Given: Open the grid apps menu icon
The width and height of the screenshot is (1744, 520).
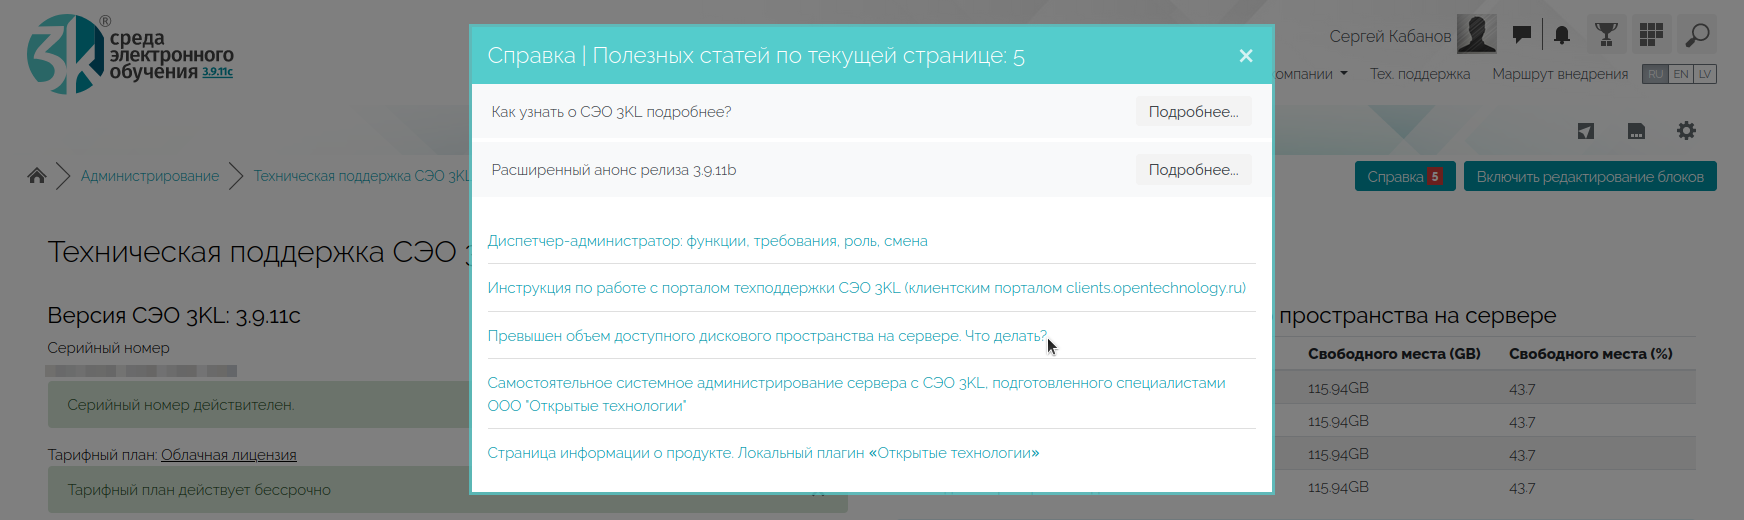Looking at the screenshot, I should tap(1651, 35).
